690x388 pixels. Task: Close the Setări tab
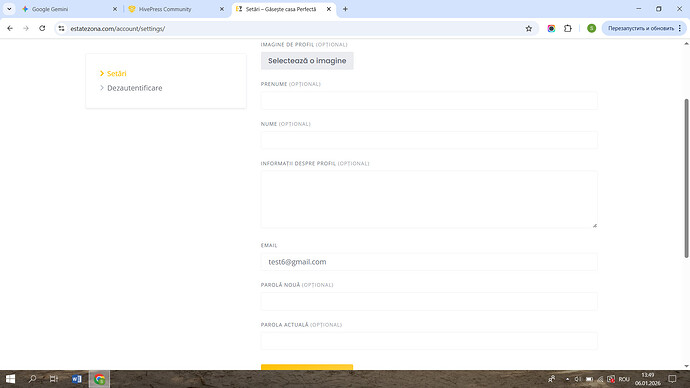point(329,9)
